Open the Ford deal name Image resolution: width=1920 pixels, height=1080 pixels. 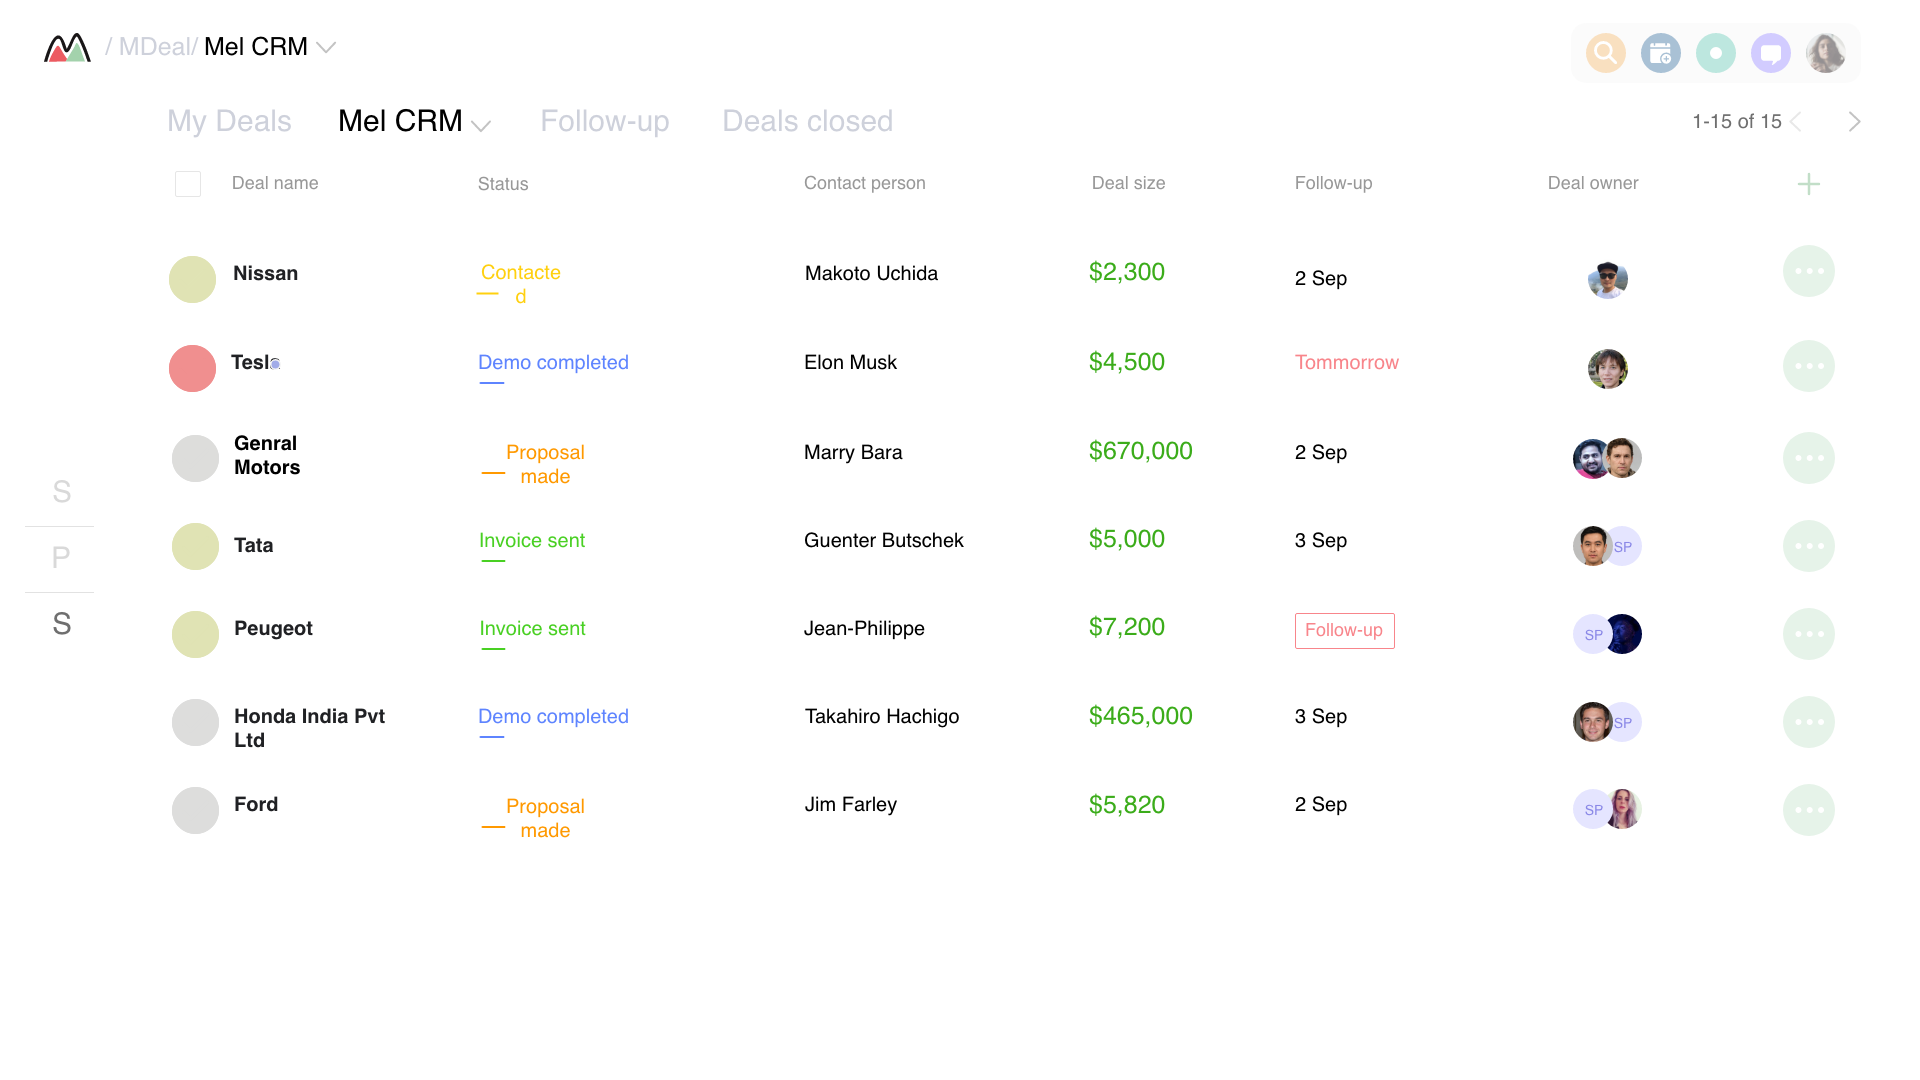(256, 805)
